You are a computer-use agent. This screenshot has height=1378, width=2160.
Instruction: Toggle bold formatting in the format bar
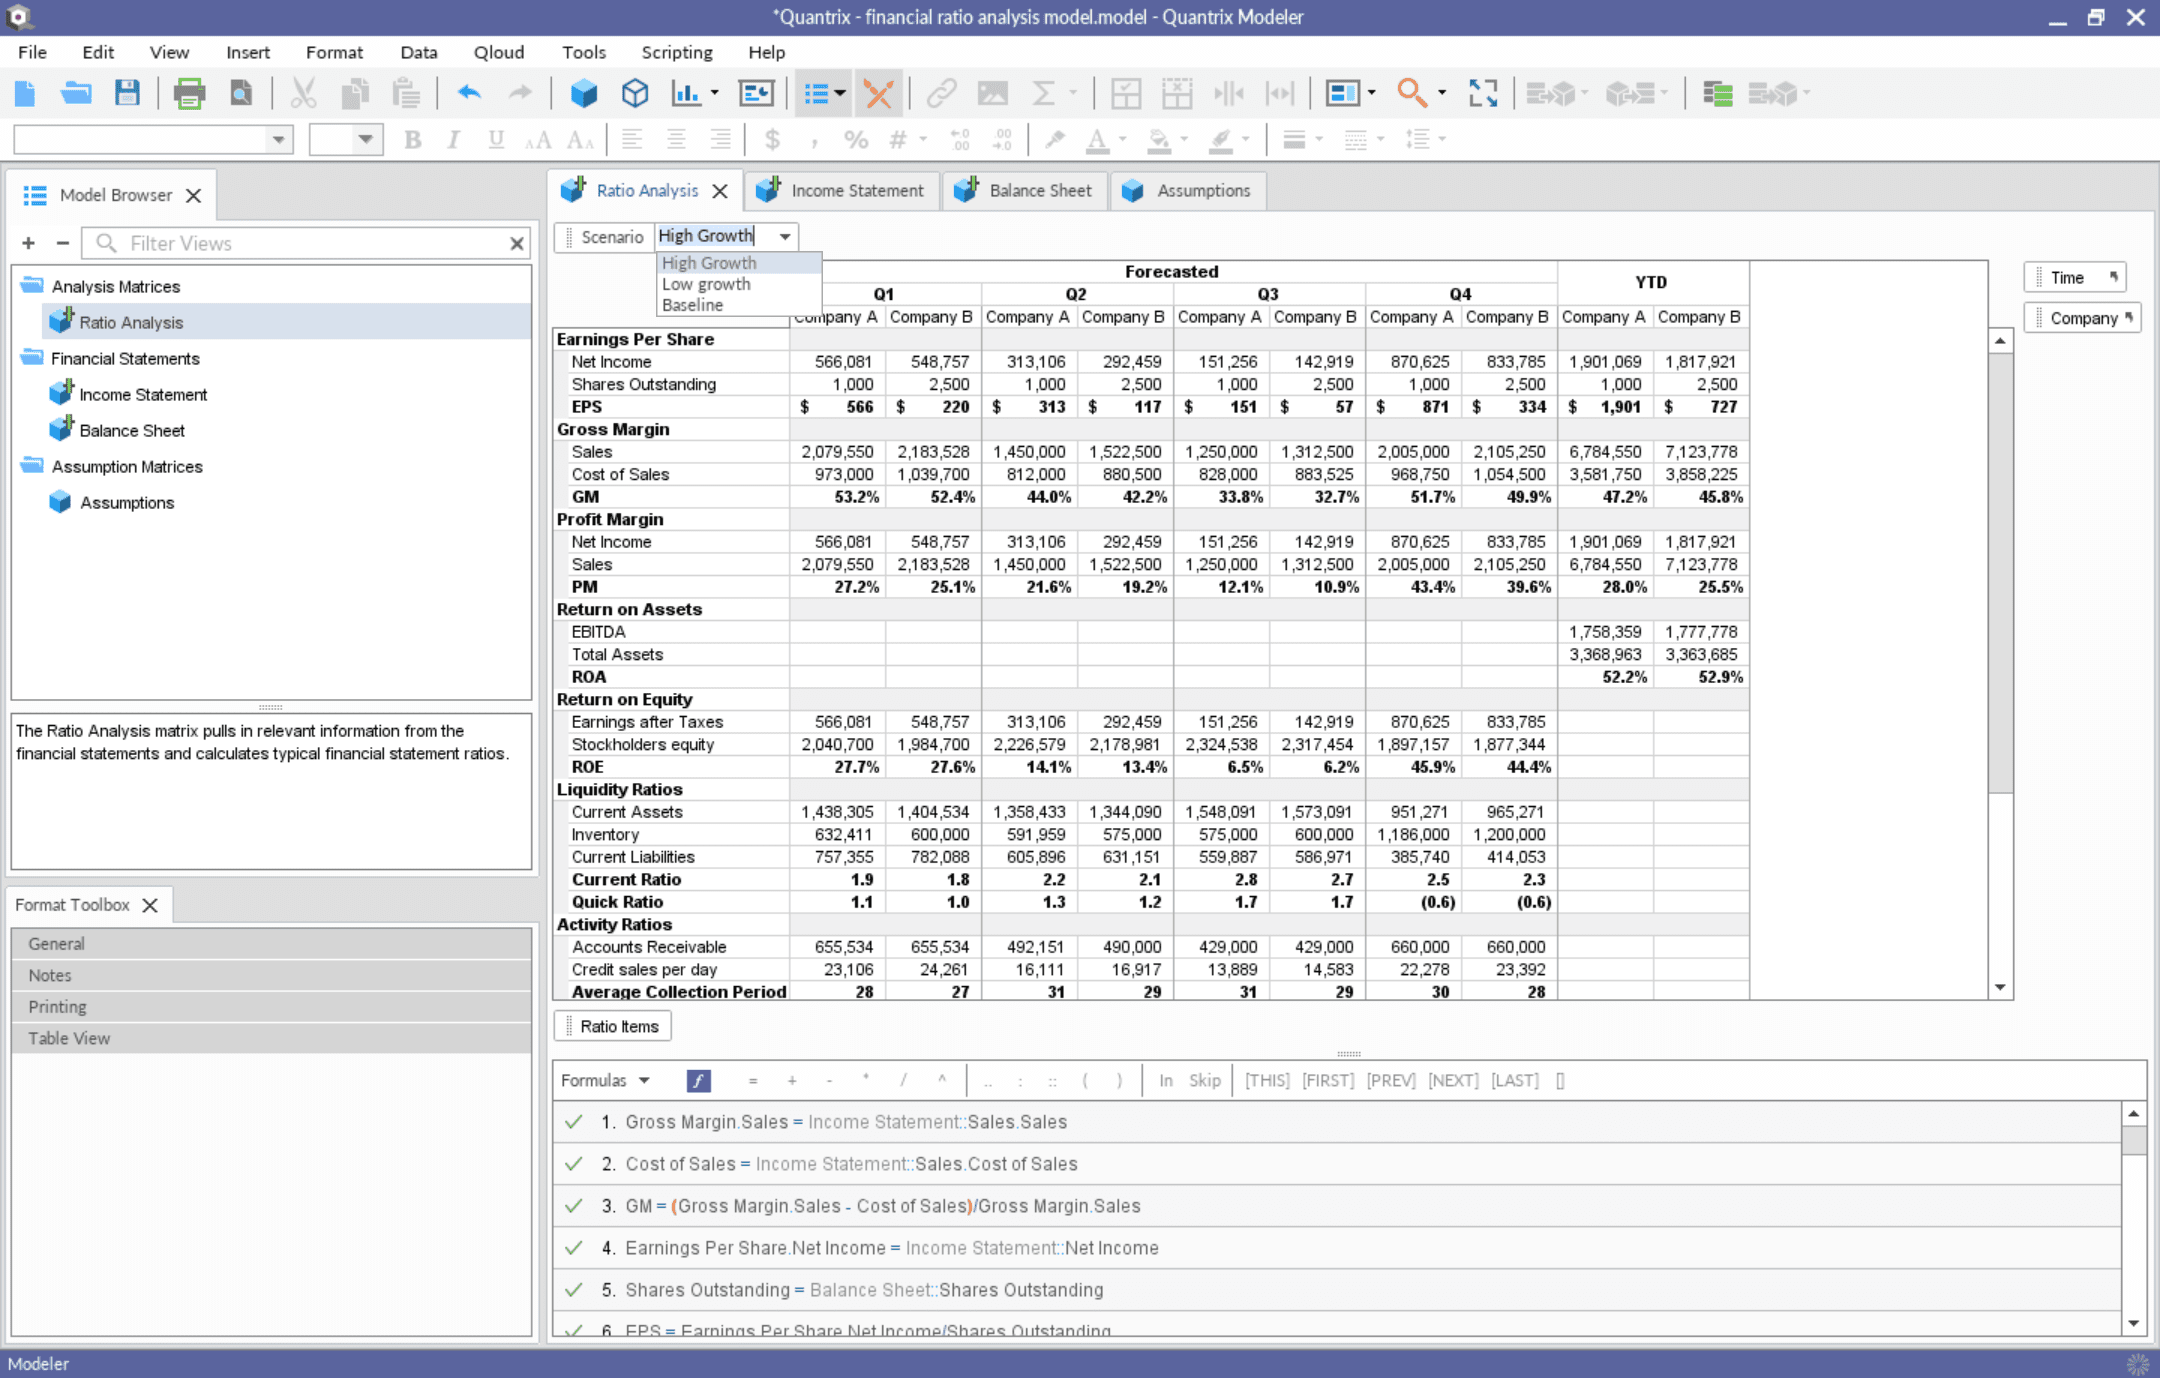tap(413, 139)
